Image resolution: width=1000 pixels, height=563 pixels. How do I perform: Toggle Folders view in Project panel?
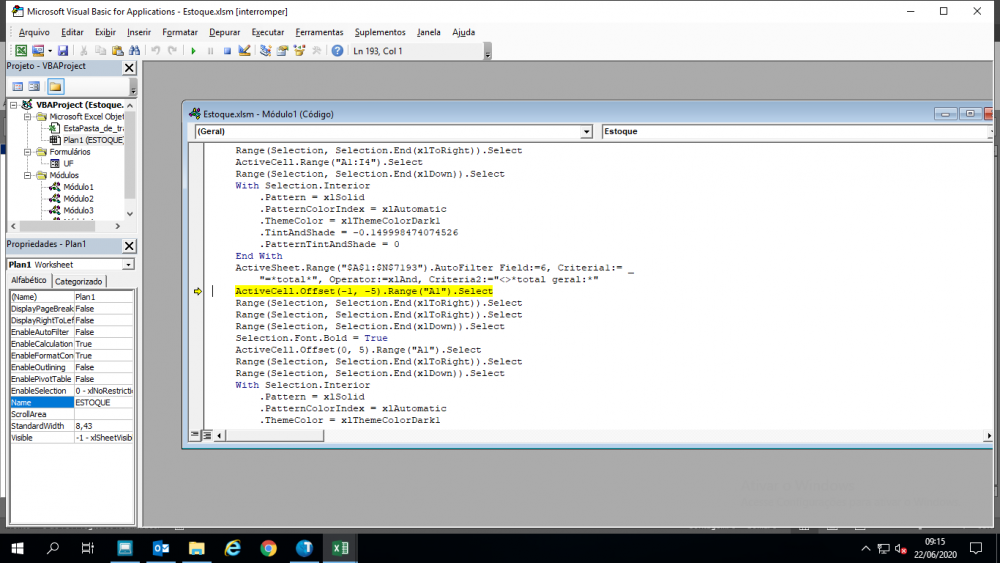tap(55, 86)
